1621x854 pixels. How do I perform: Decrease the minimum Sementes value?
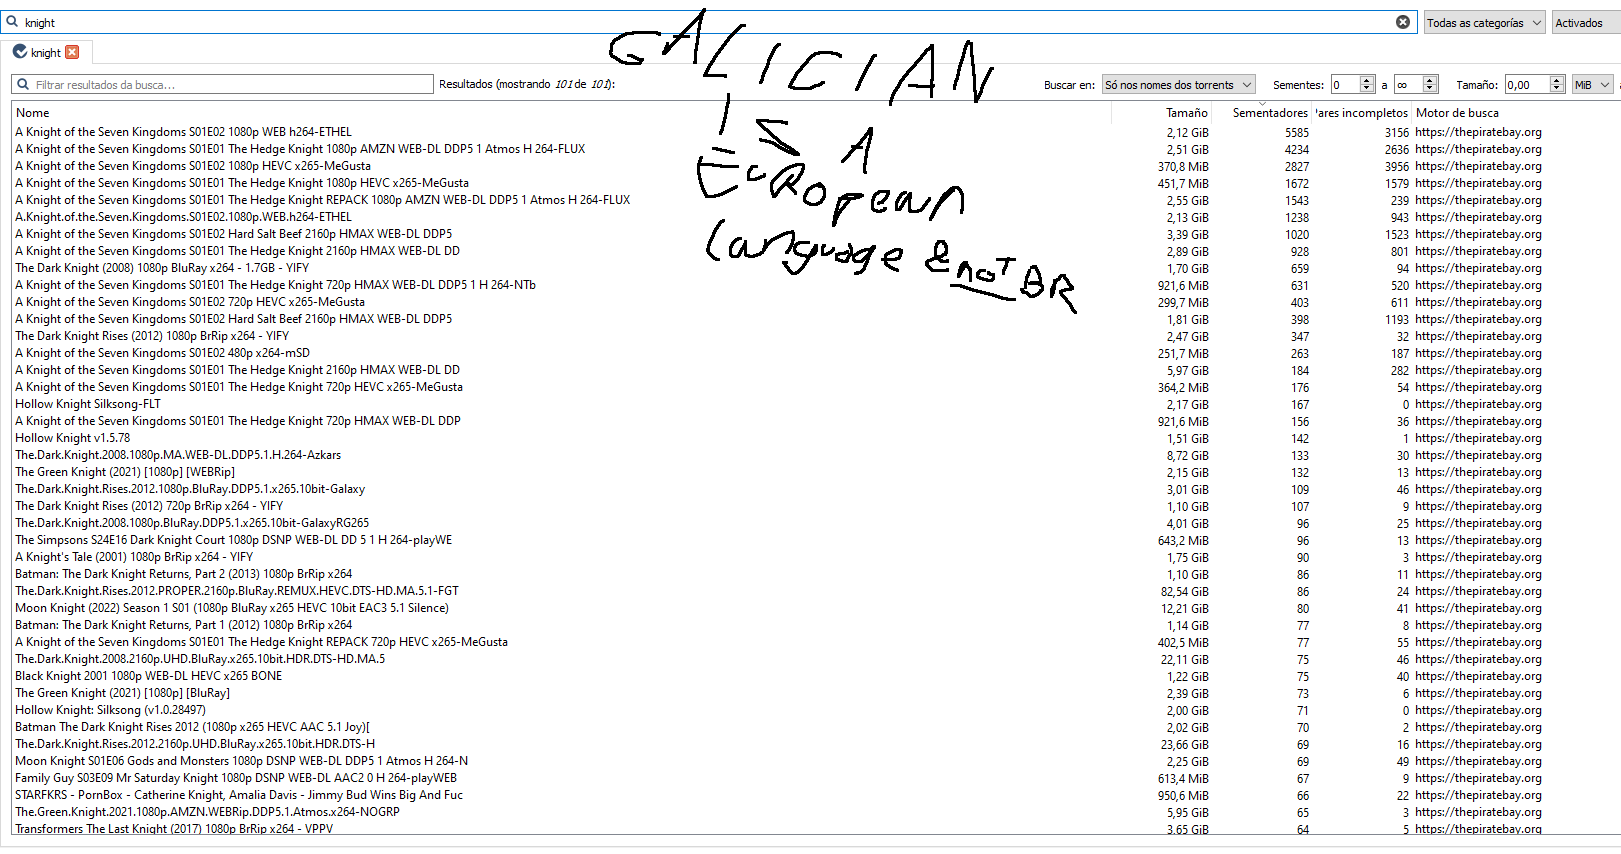(1367, 89)
